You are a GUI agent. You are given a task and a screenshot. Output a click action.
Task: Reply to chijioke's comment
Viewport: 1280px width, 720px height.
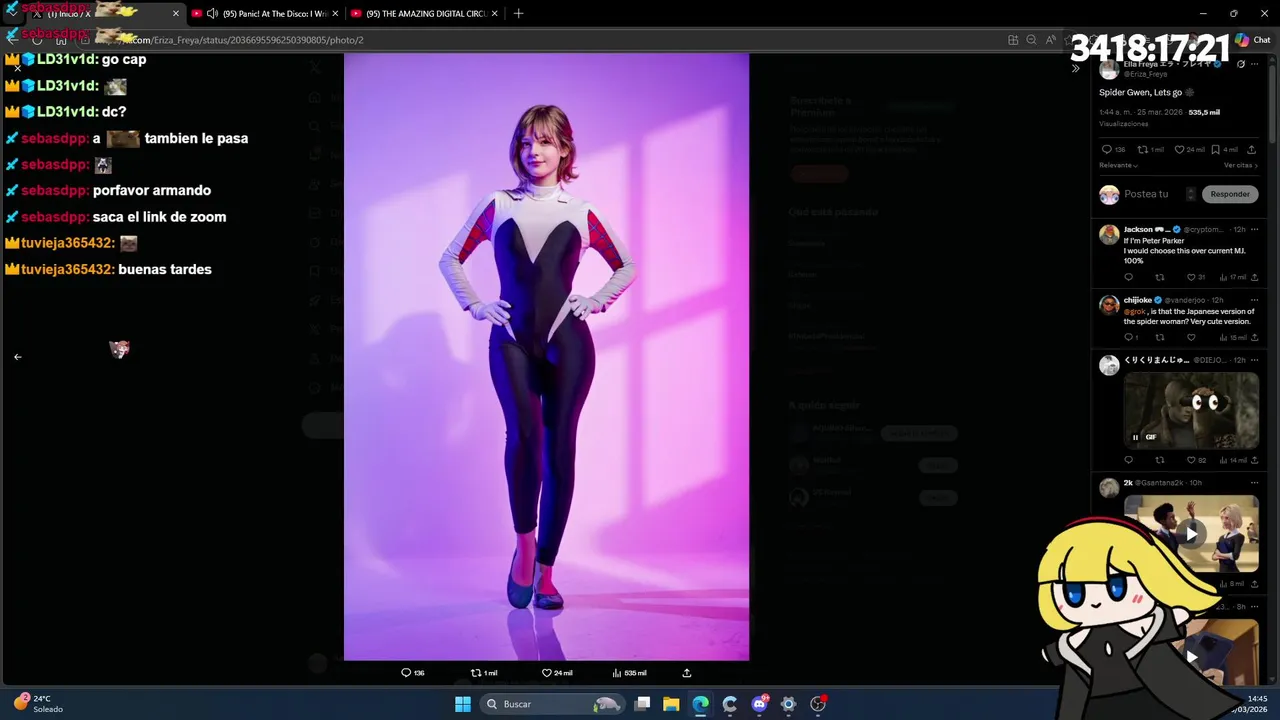(x=1129, y=337)
